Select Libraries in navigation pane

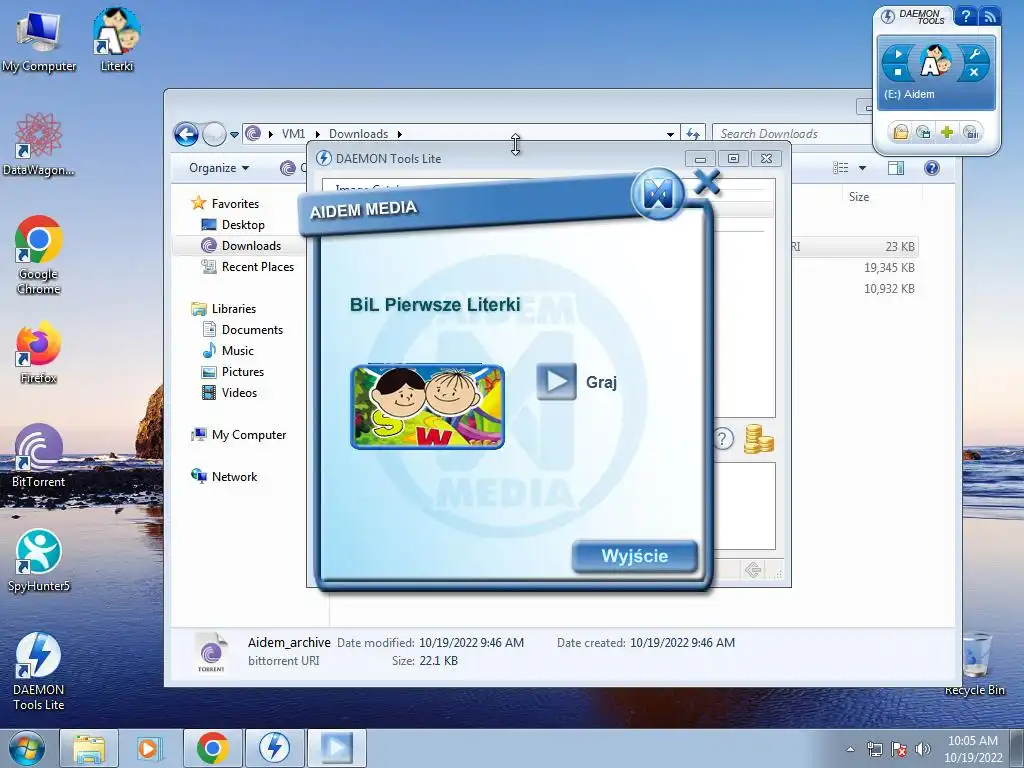pyautogui.click(x=223, y=309)
